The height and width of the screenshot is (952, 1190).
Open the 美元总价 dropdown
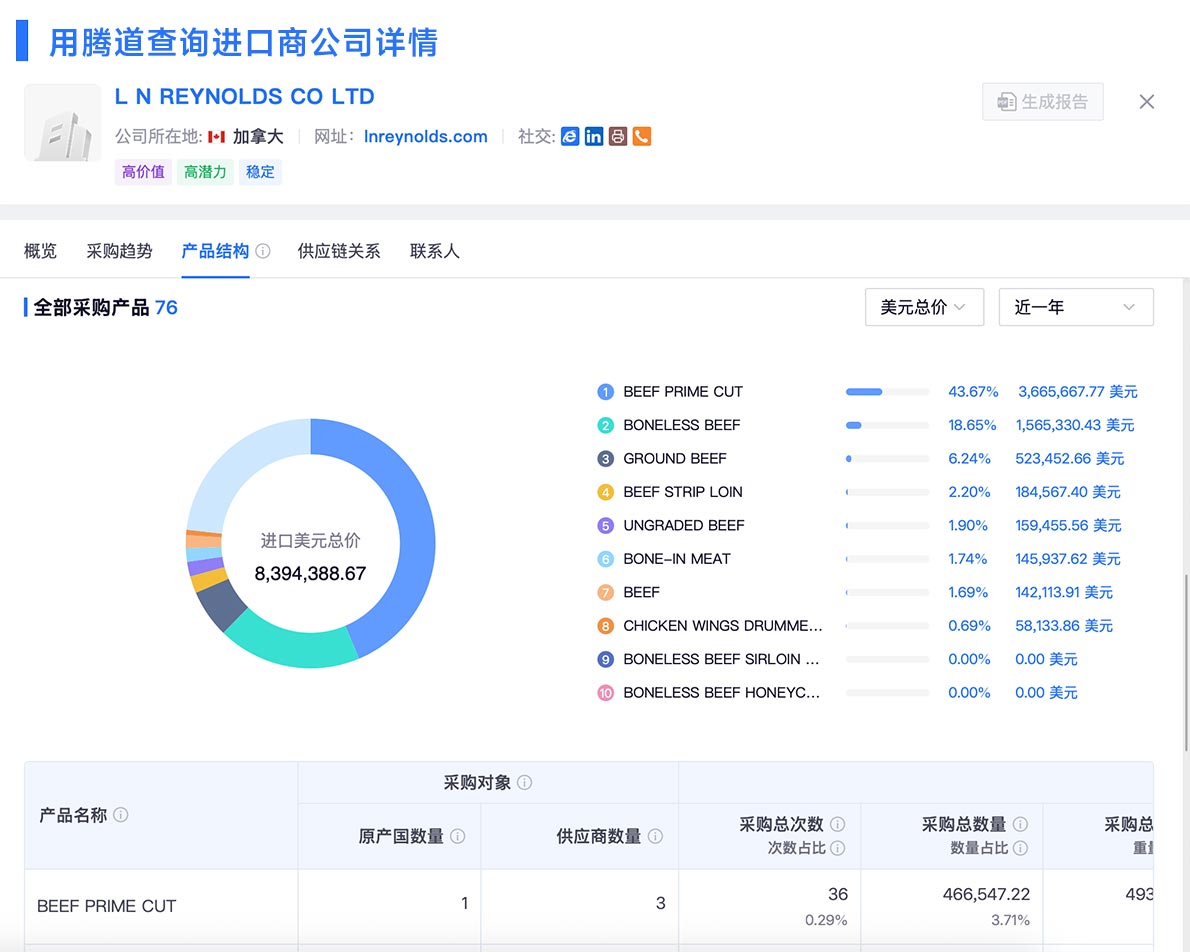coord(923,307)
